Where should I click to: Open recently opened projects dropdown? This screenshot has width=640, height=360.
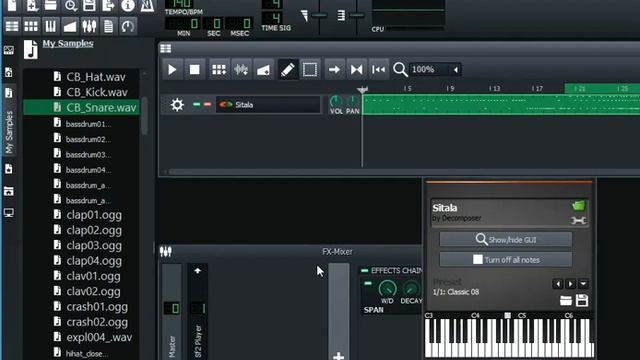tap(70, 6)
